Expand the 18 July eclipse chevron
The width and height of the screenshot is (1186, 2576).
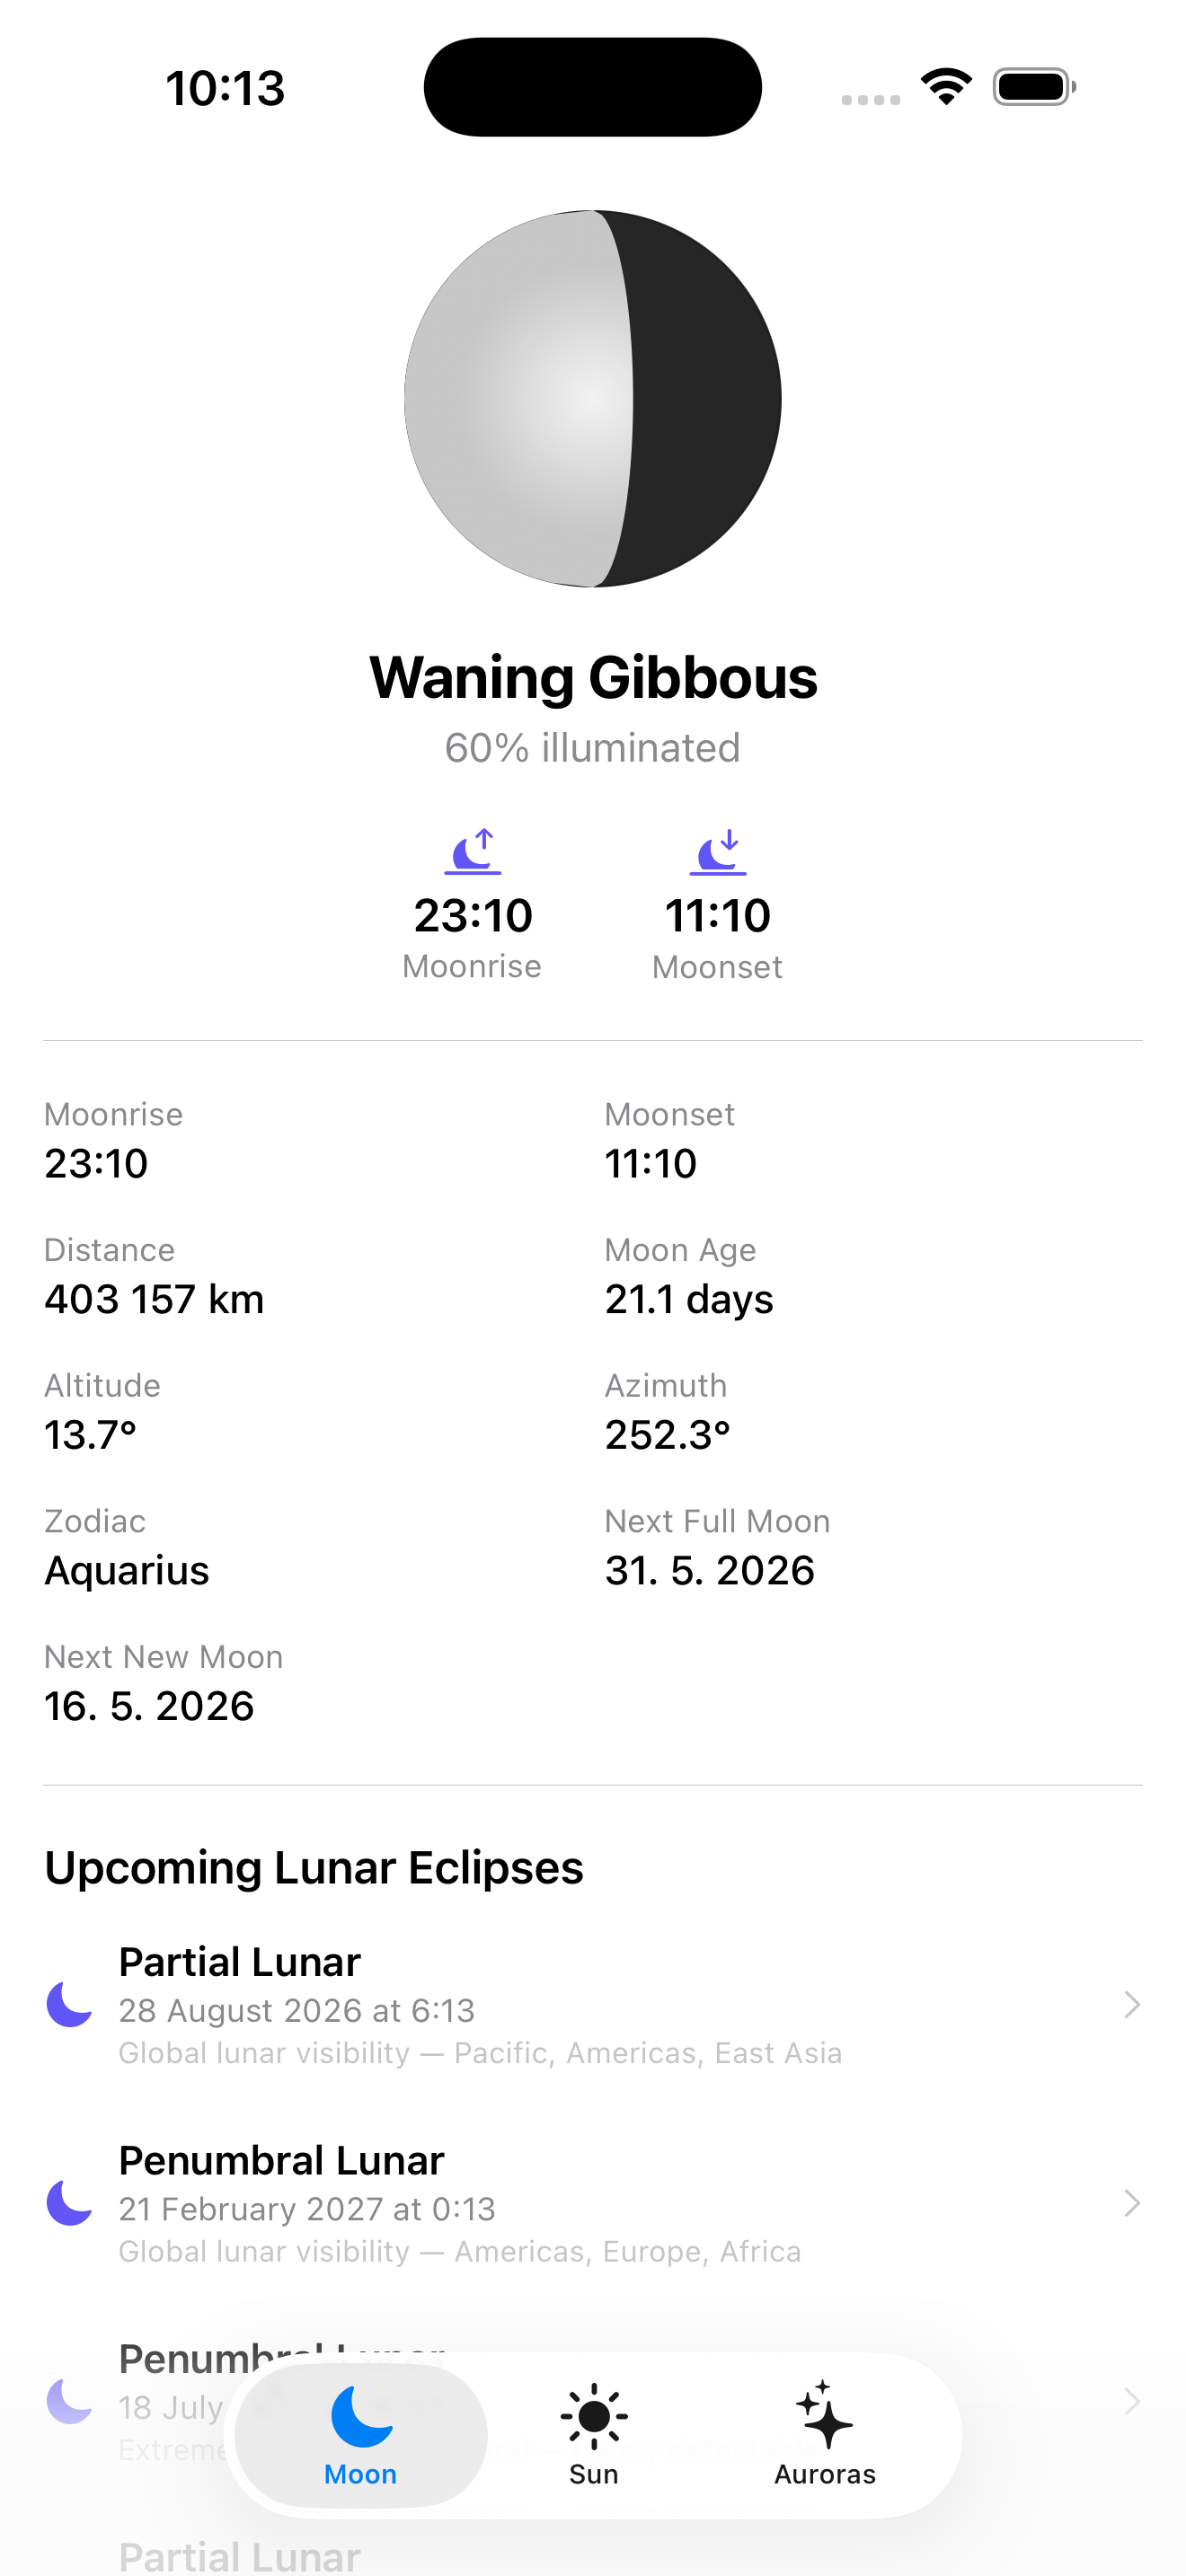(1131, 2401)
